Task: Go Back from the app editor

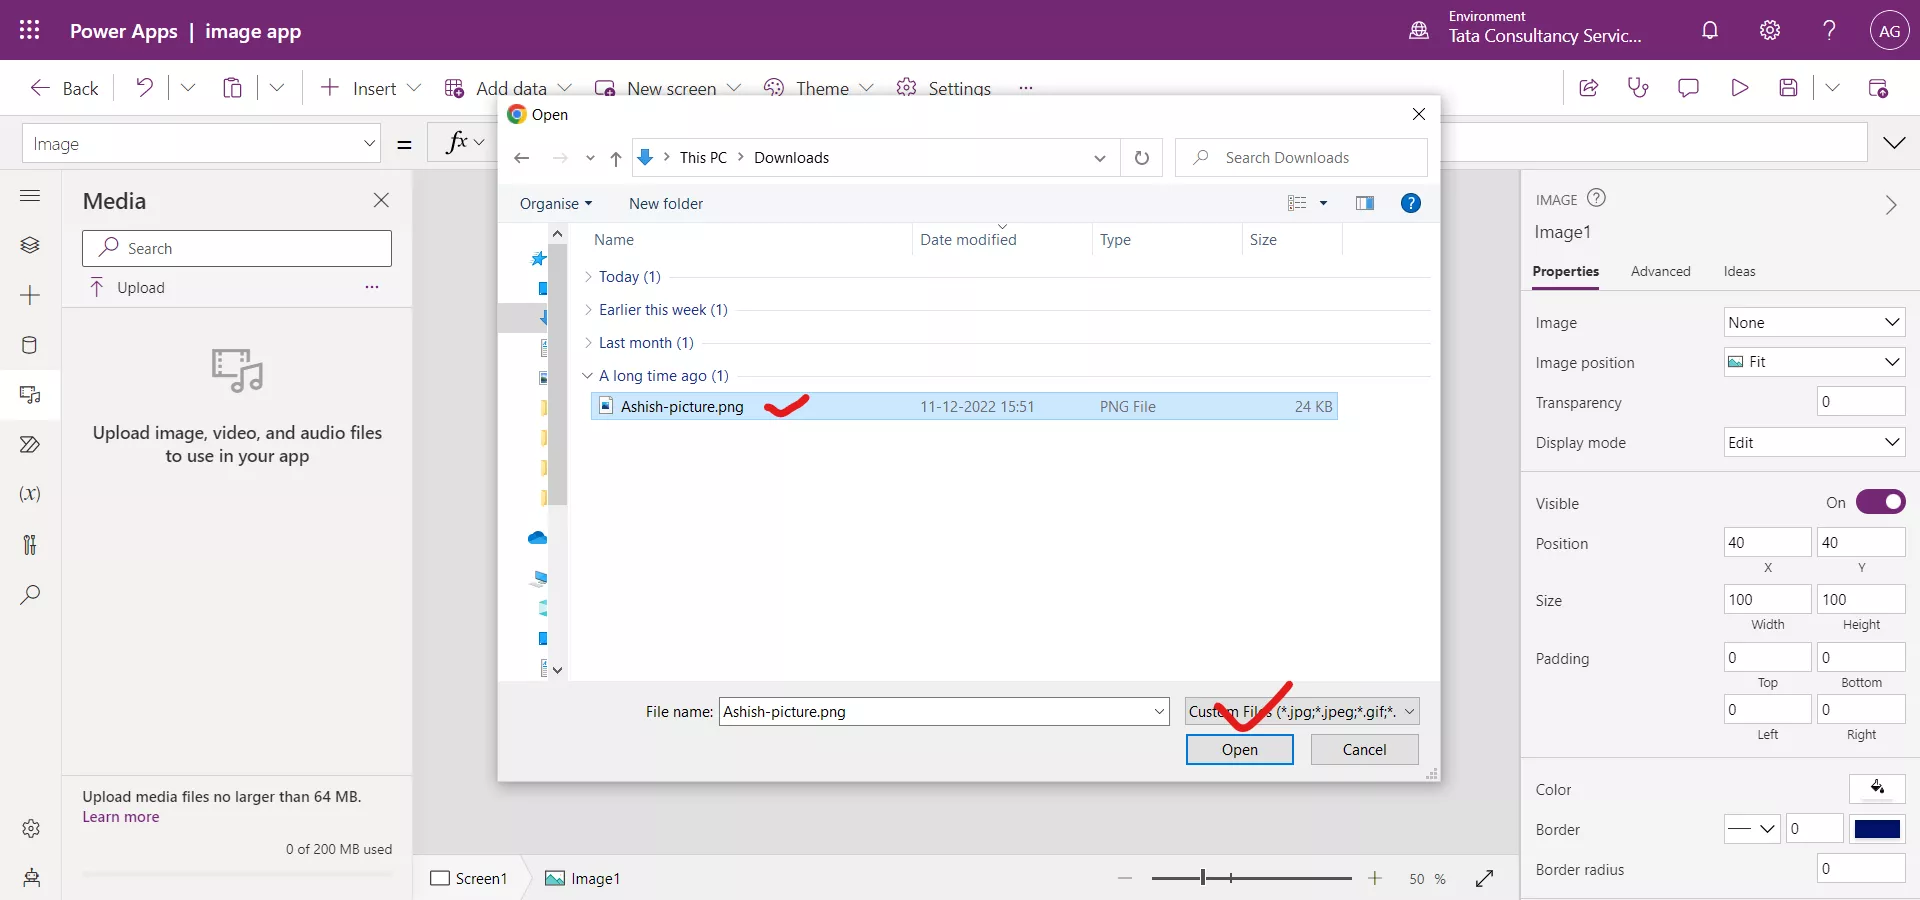Action: (64, 88)
